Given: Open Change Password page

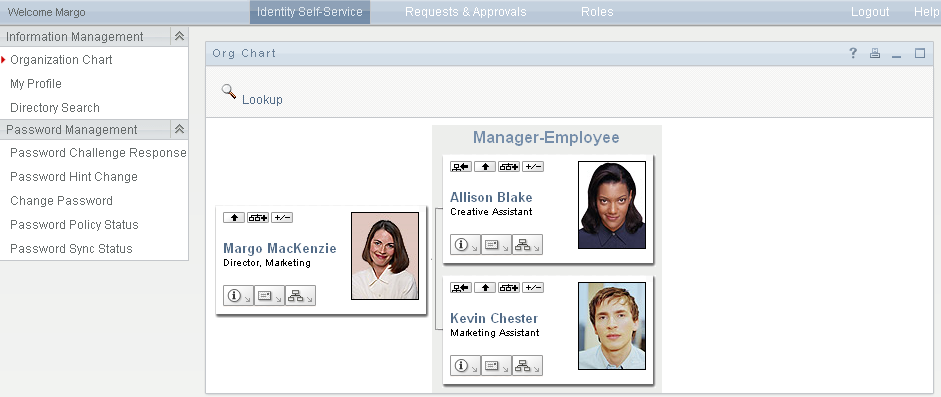Looking at the screenshot, I should (61, 201).
